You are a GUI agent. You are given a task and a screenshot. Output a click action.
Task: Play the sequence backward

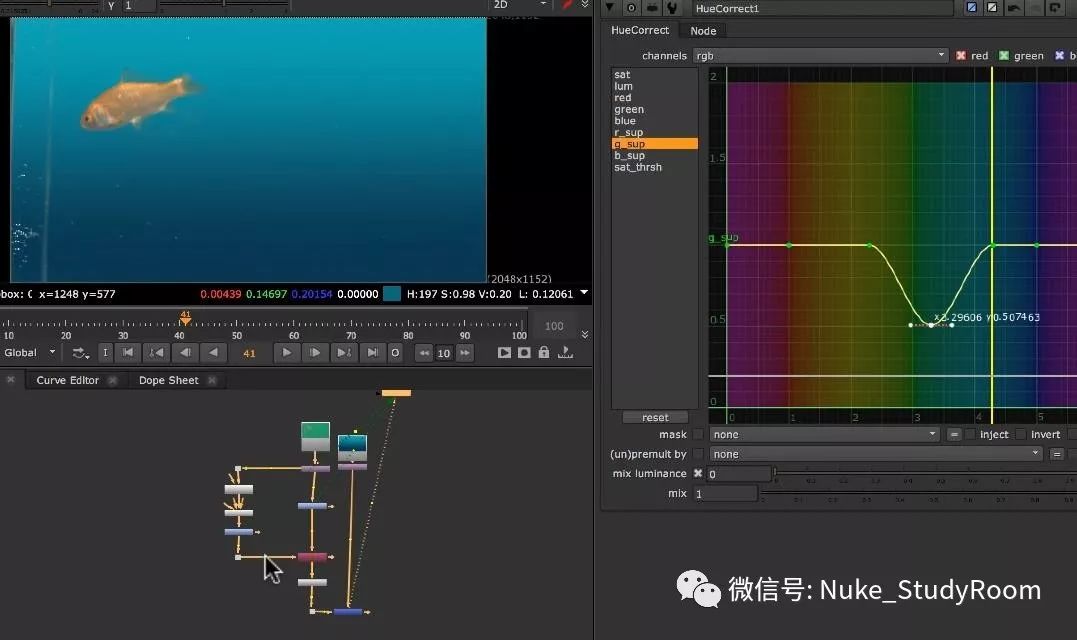[x=213, y=353]
